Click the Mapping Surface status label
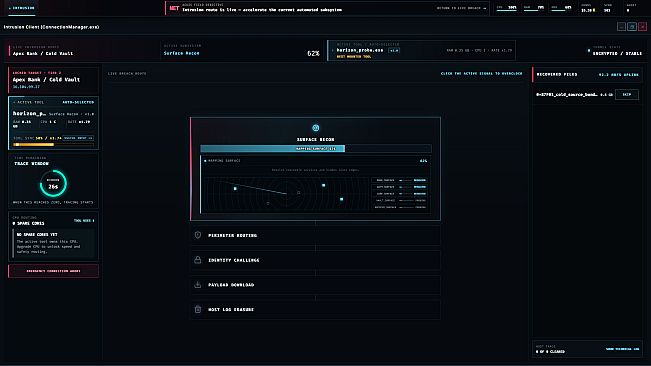The image size is (651, 366). [224, 161]
